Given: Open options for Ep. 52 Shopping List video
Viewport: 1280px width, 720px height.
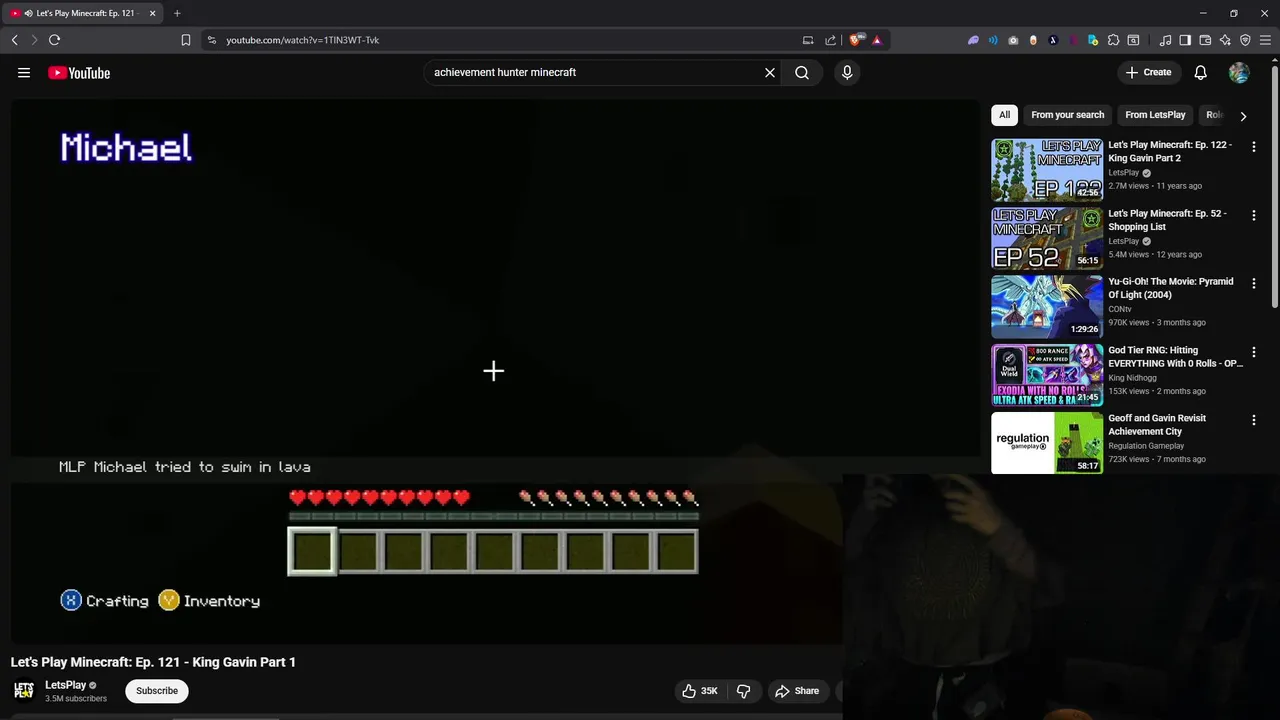Looking at the screenshot, I should click(1254, 215).
